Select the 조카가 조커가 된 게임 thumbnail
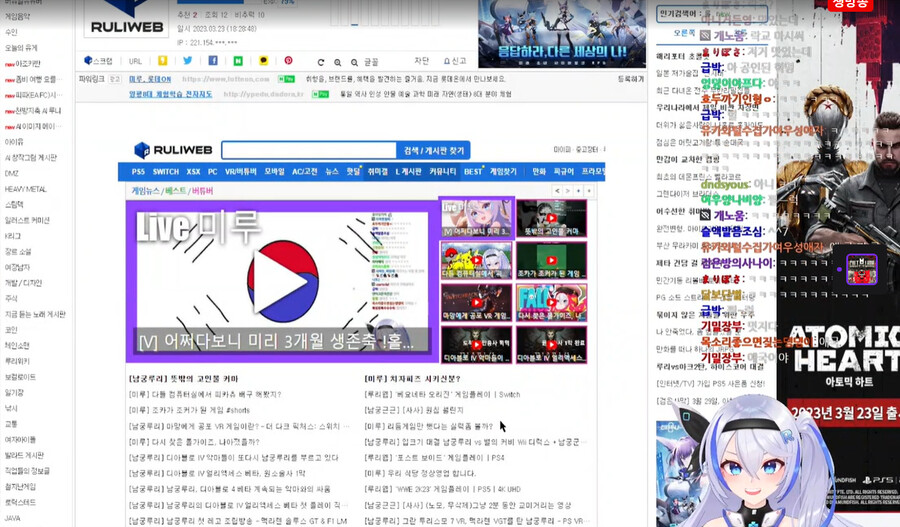 pyautogui.click(x=552, y=260)
